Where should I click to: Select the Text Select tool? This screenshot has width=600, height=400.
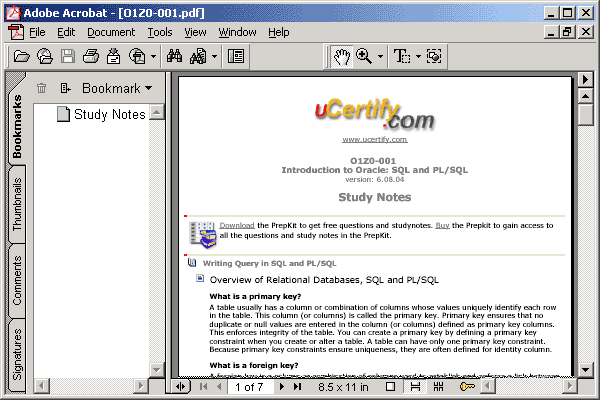click(402, 56)
